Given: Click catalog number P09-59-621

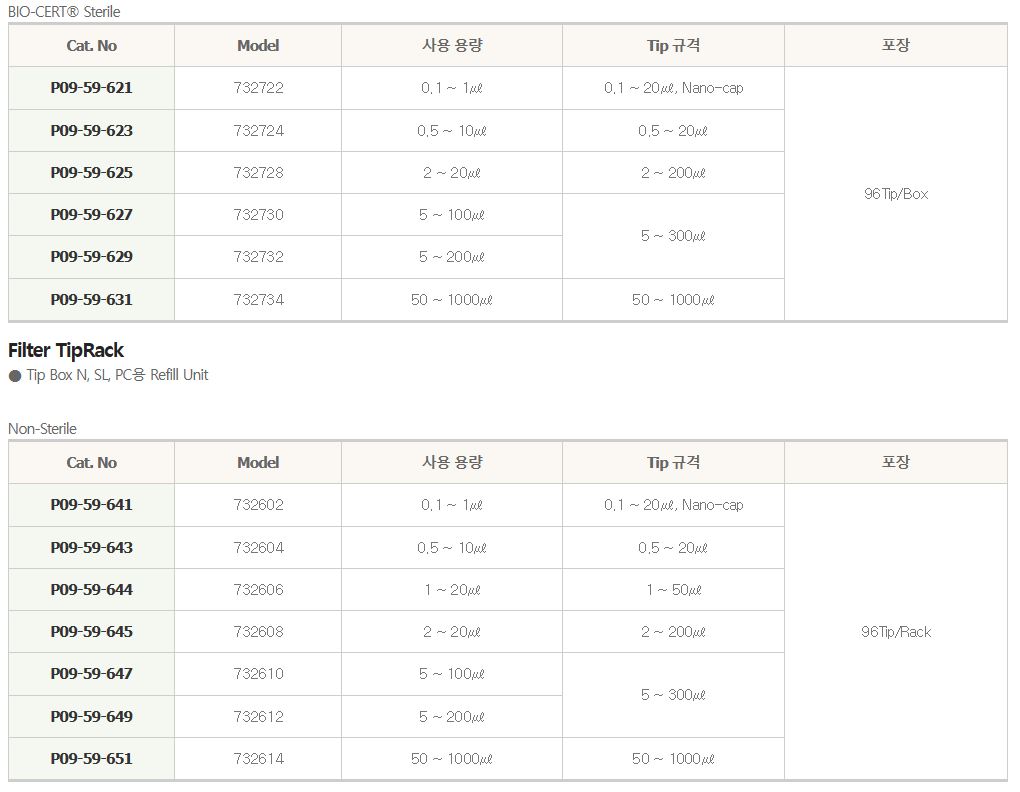Looking at the screenshot, I should pos(91,88).
